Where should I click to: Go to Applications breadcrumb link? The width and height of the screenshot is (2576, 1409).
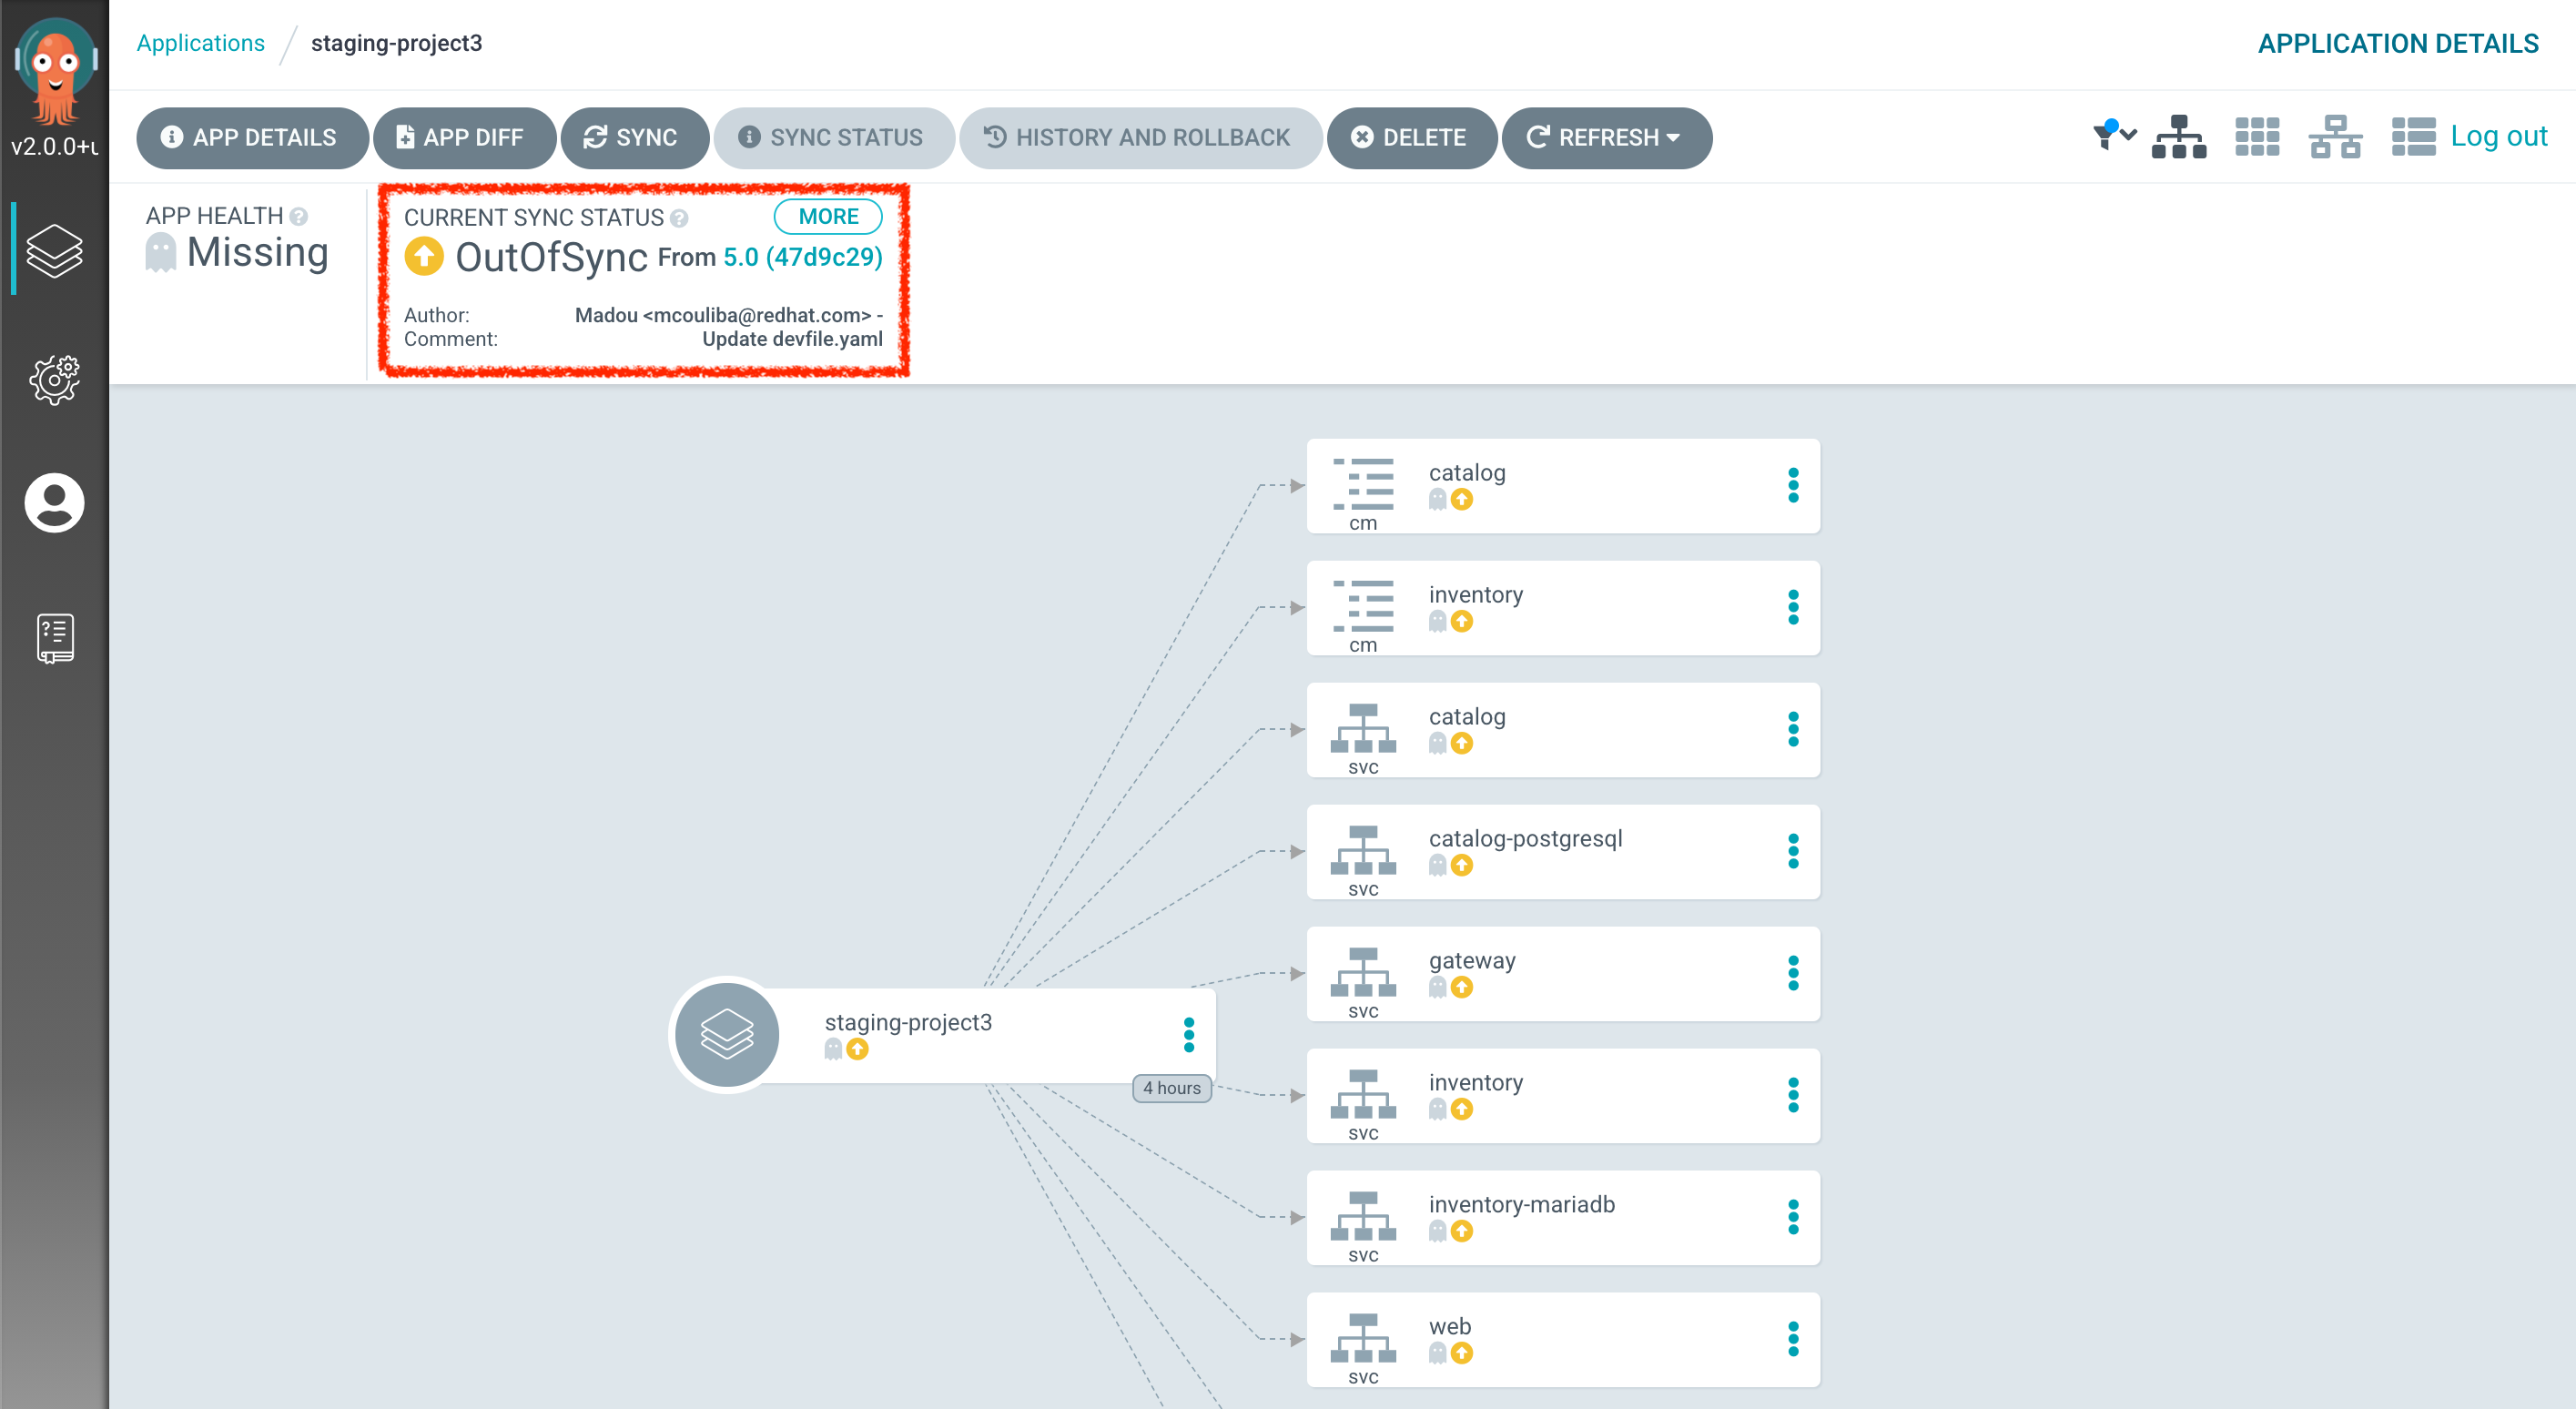click(x=200, y=43)
